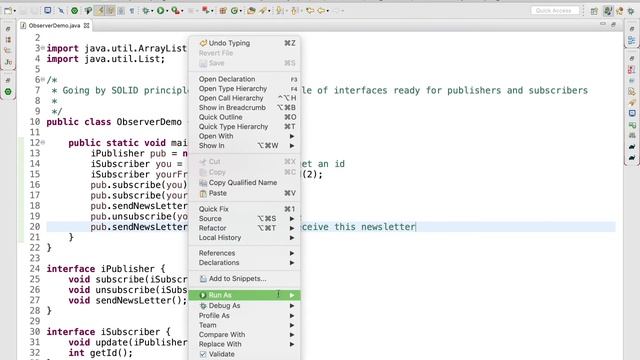This screenshot has width=640, height=360.
Task: Expand the Show In submenu
Action: [244, 145]
